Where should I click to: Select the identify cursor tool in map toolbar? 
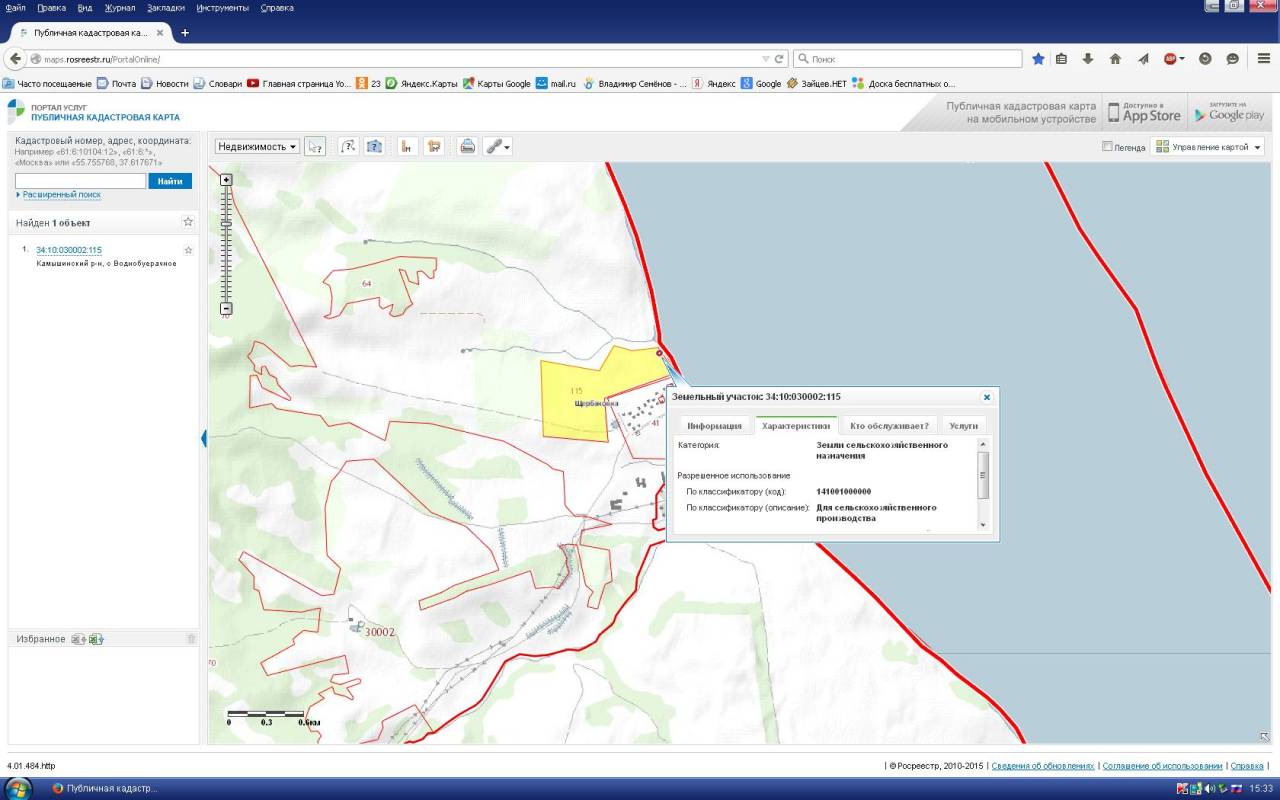click(315, 146)
